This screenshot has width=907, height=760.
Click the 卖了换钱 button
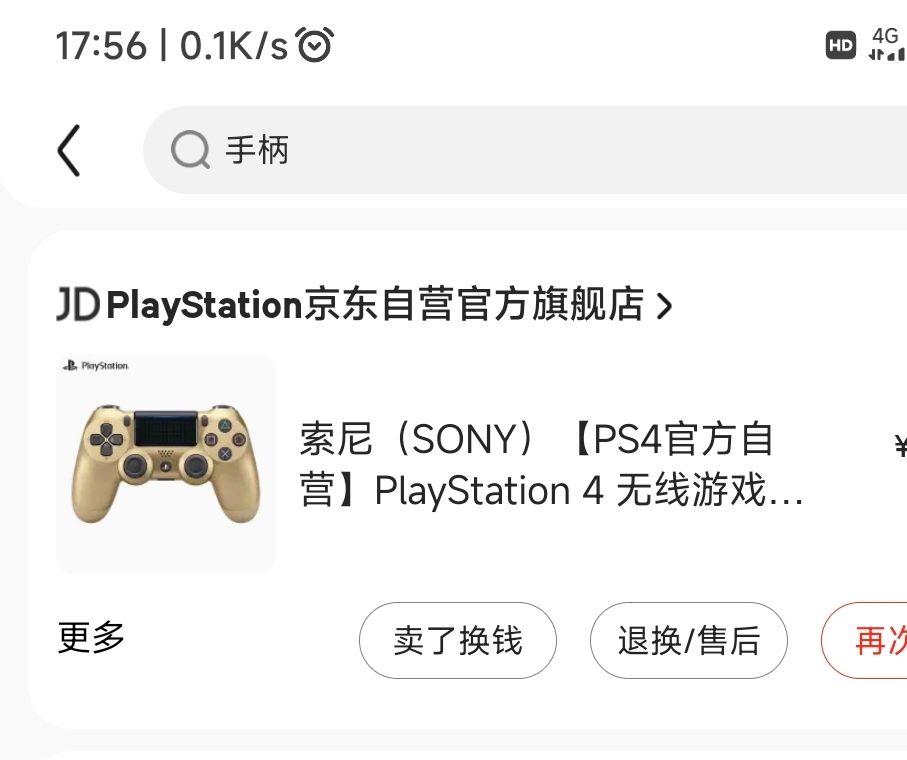point(458,641)
